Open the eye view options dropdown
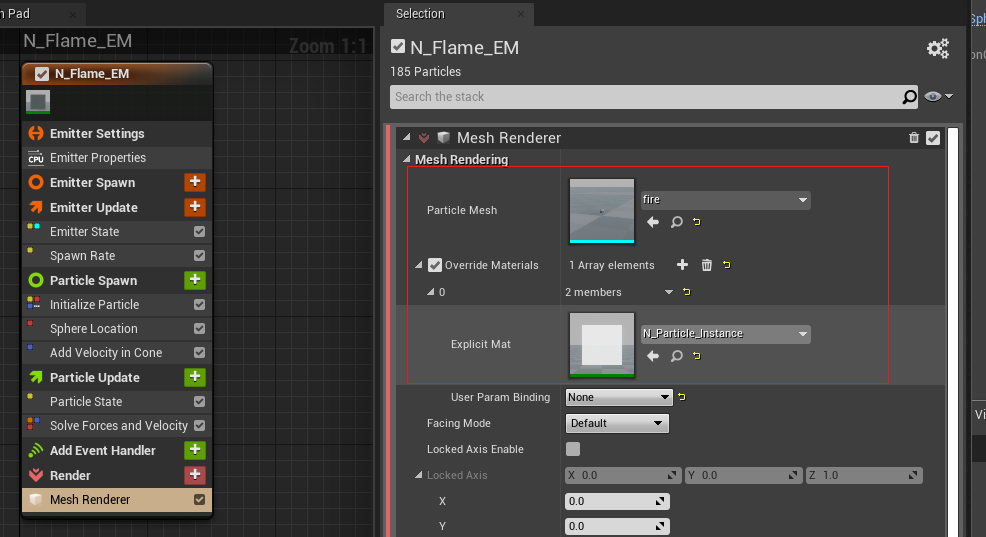Image resolution: width=986 pixels, height=537 pixels. (938, 96)
